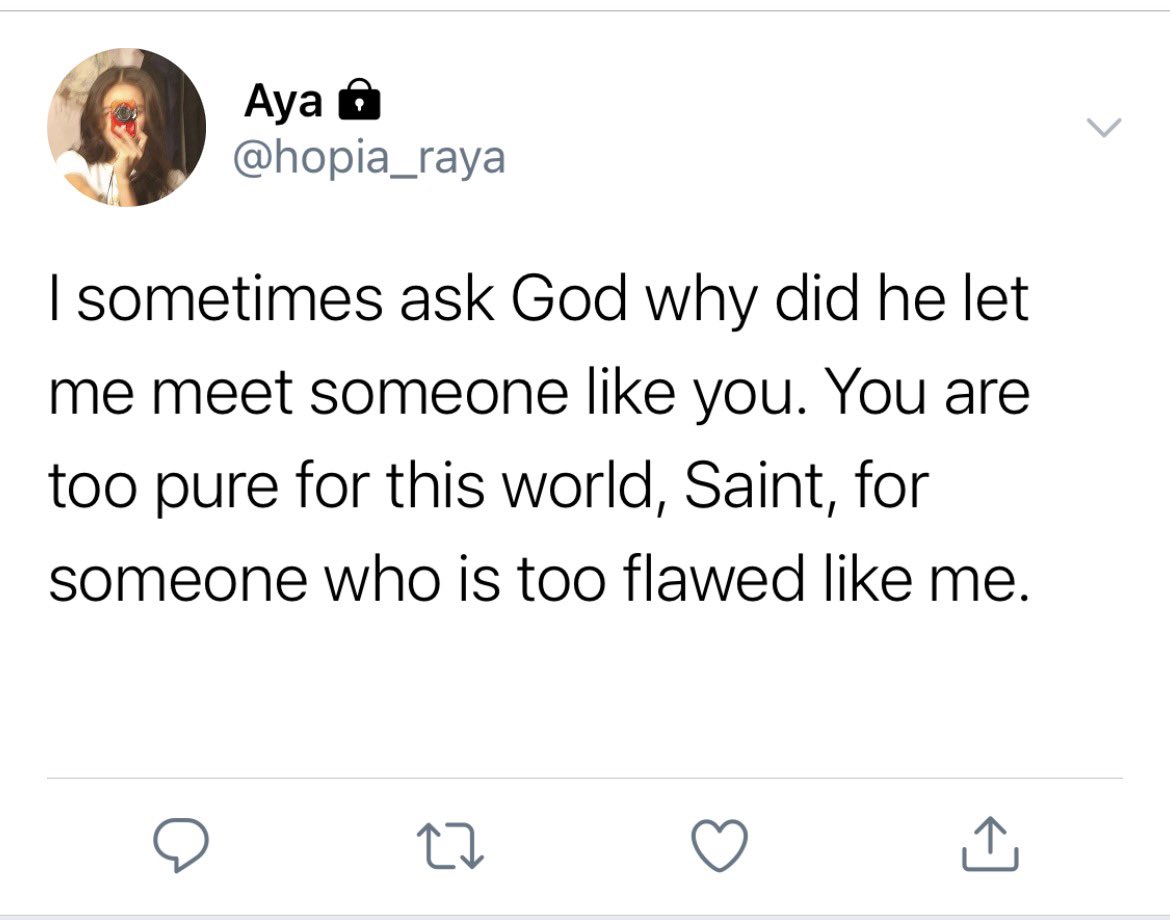This screenshot has width=1170, height=920.
Task: Open Aya's profile picture
Action: click(127, 128)
